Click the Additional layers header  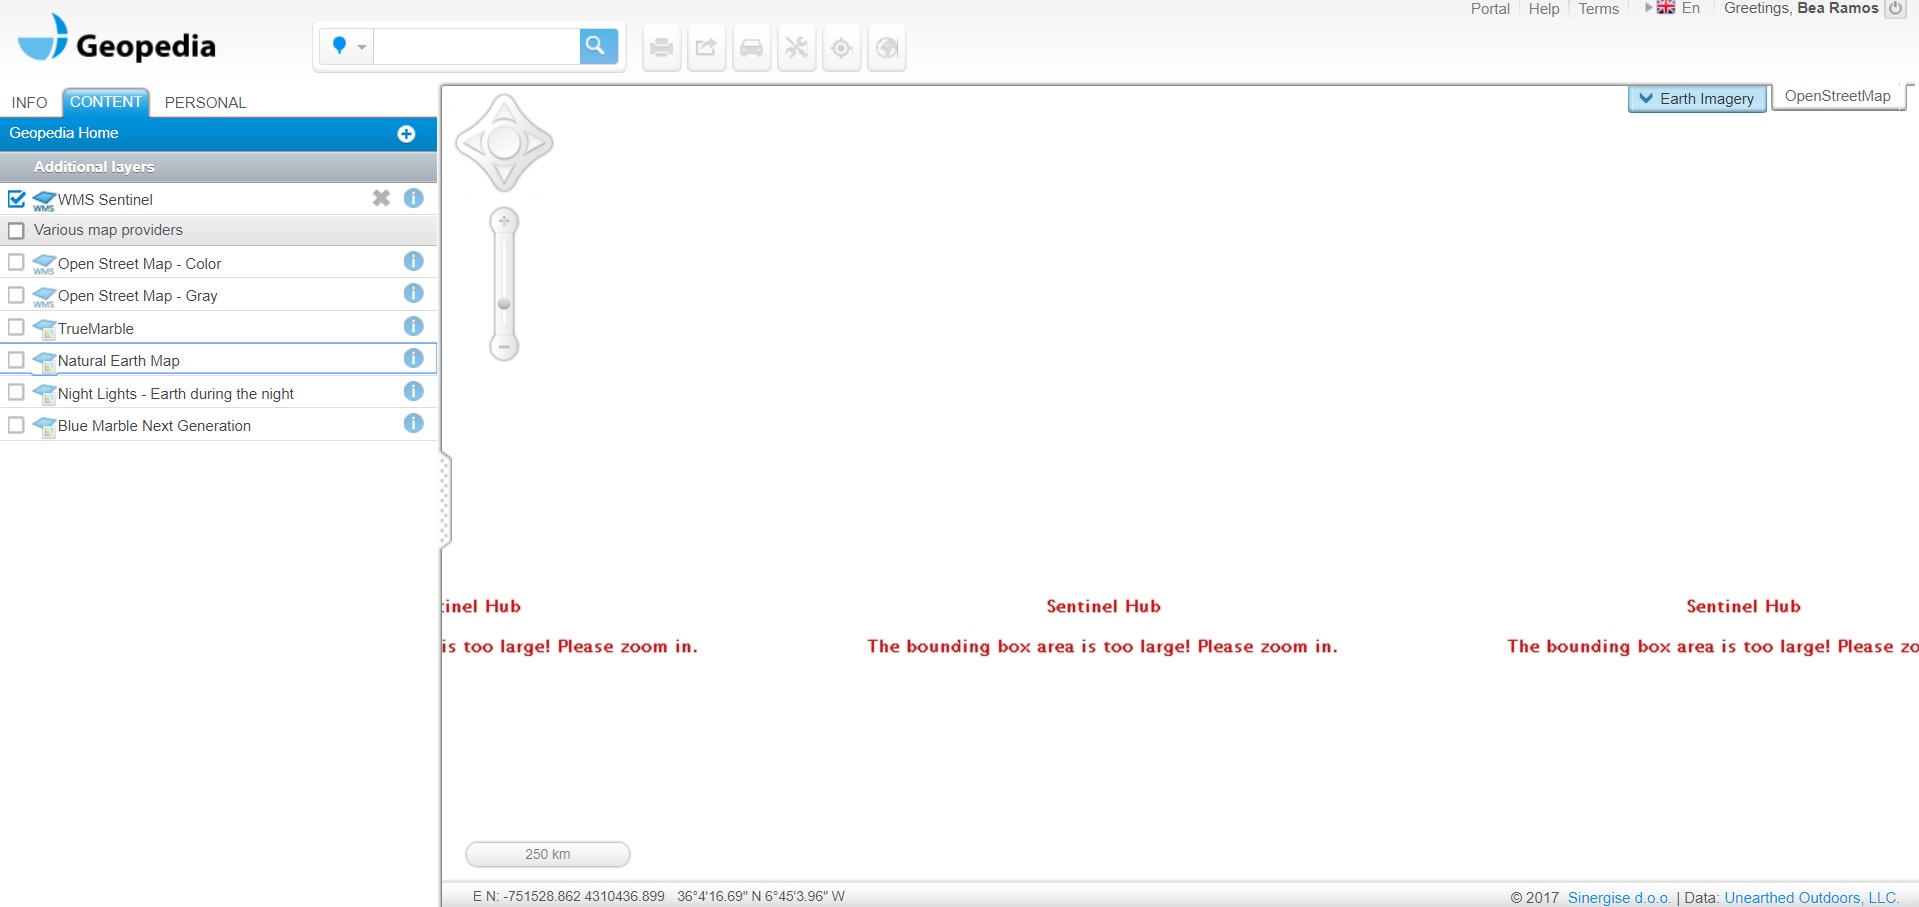[x=218, y=167]
